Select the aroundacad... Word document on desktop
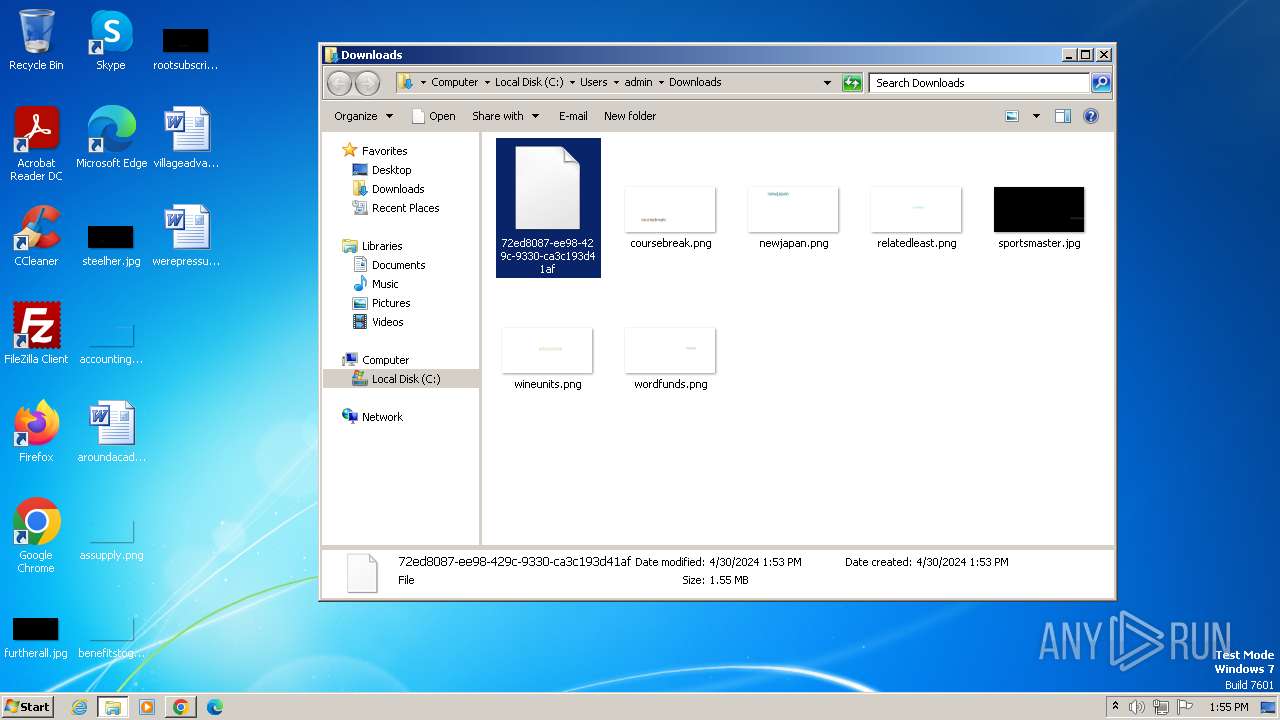Viewport: 1280px width, 720px height. [111, 431]
